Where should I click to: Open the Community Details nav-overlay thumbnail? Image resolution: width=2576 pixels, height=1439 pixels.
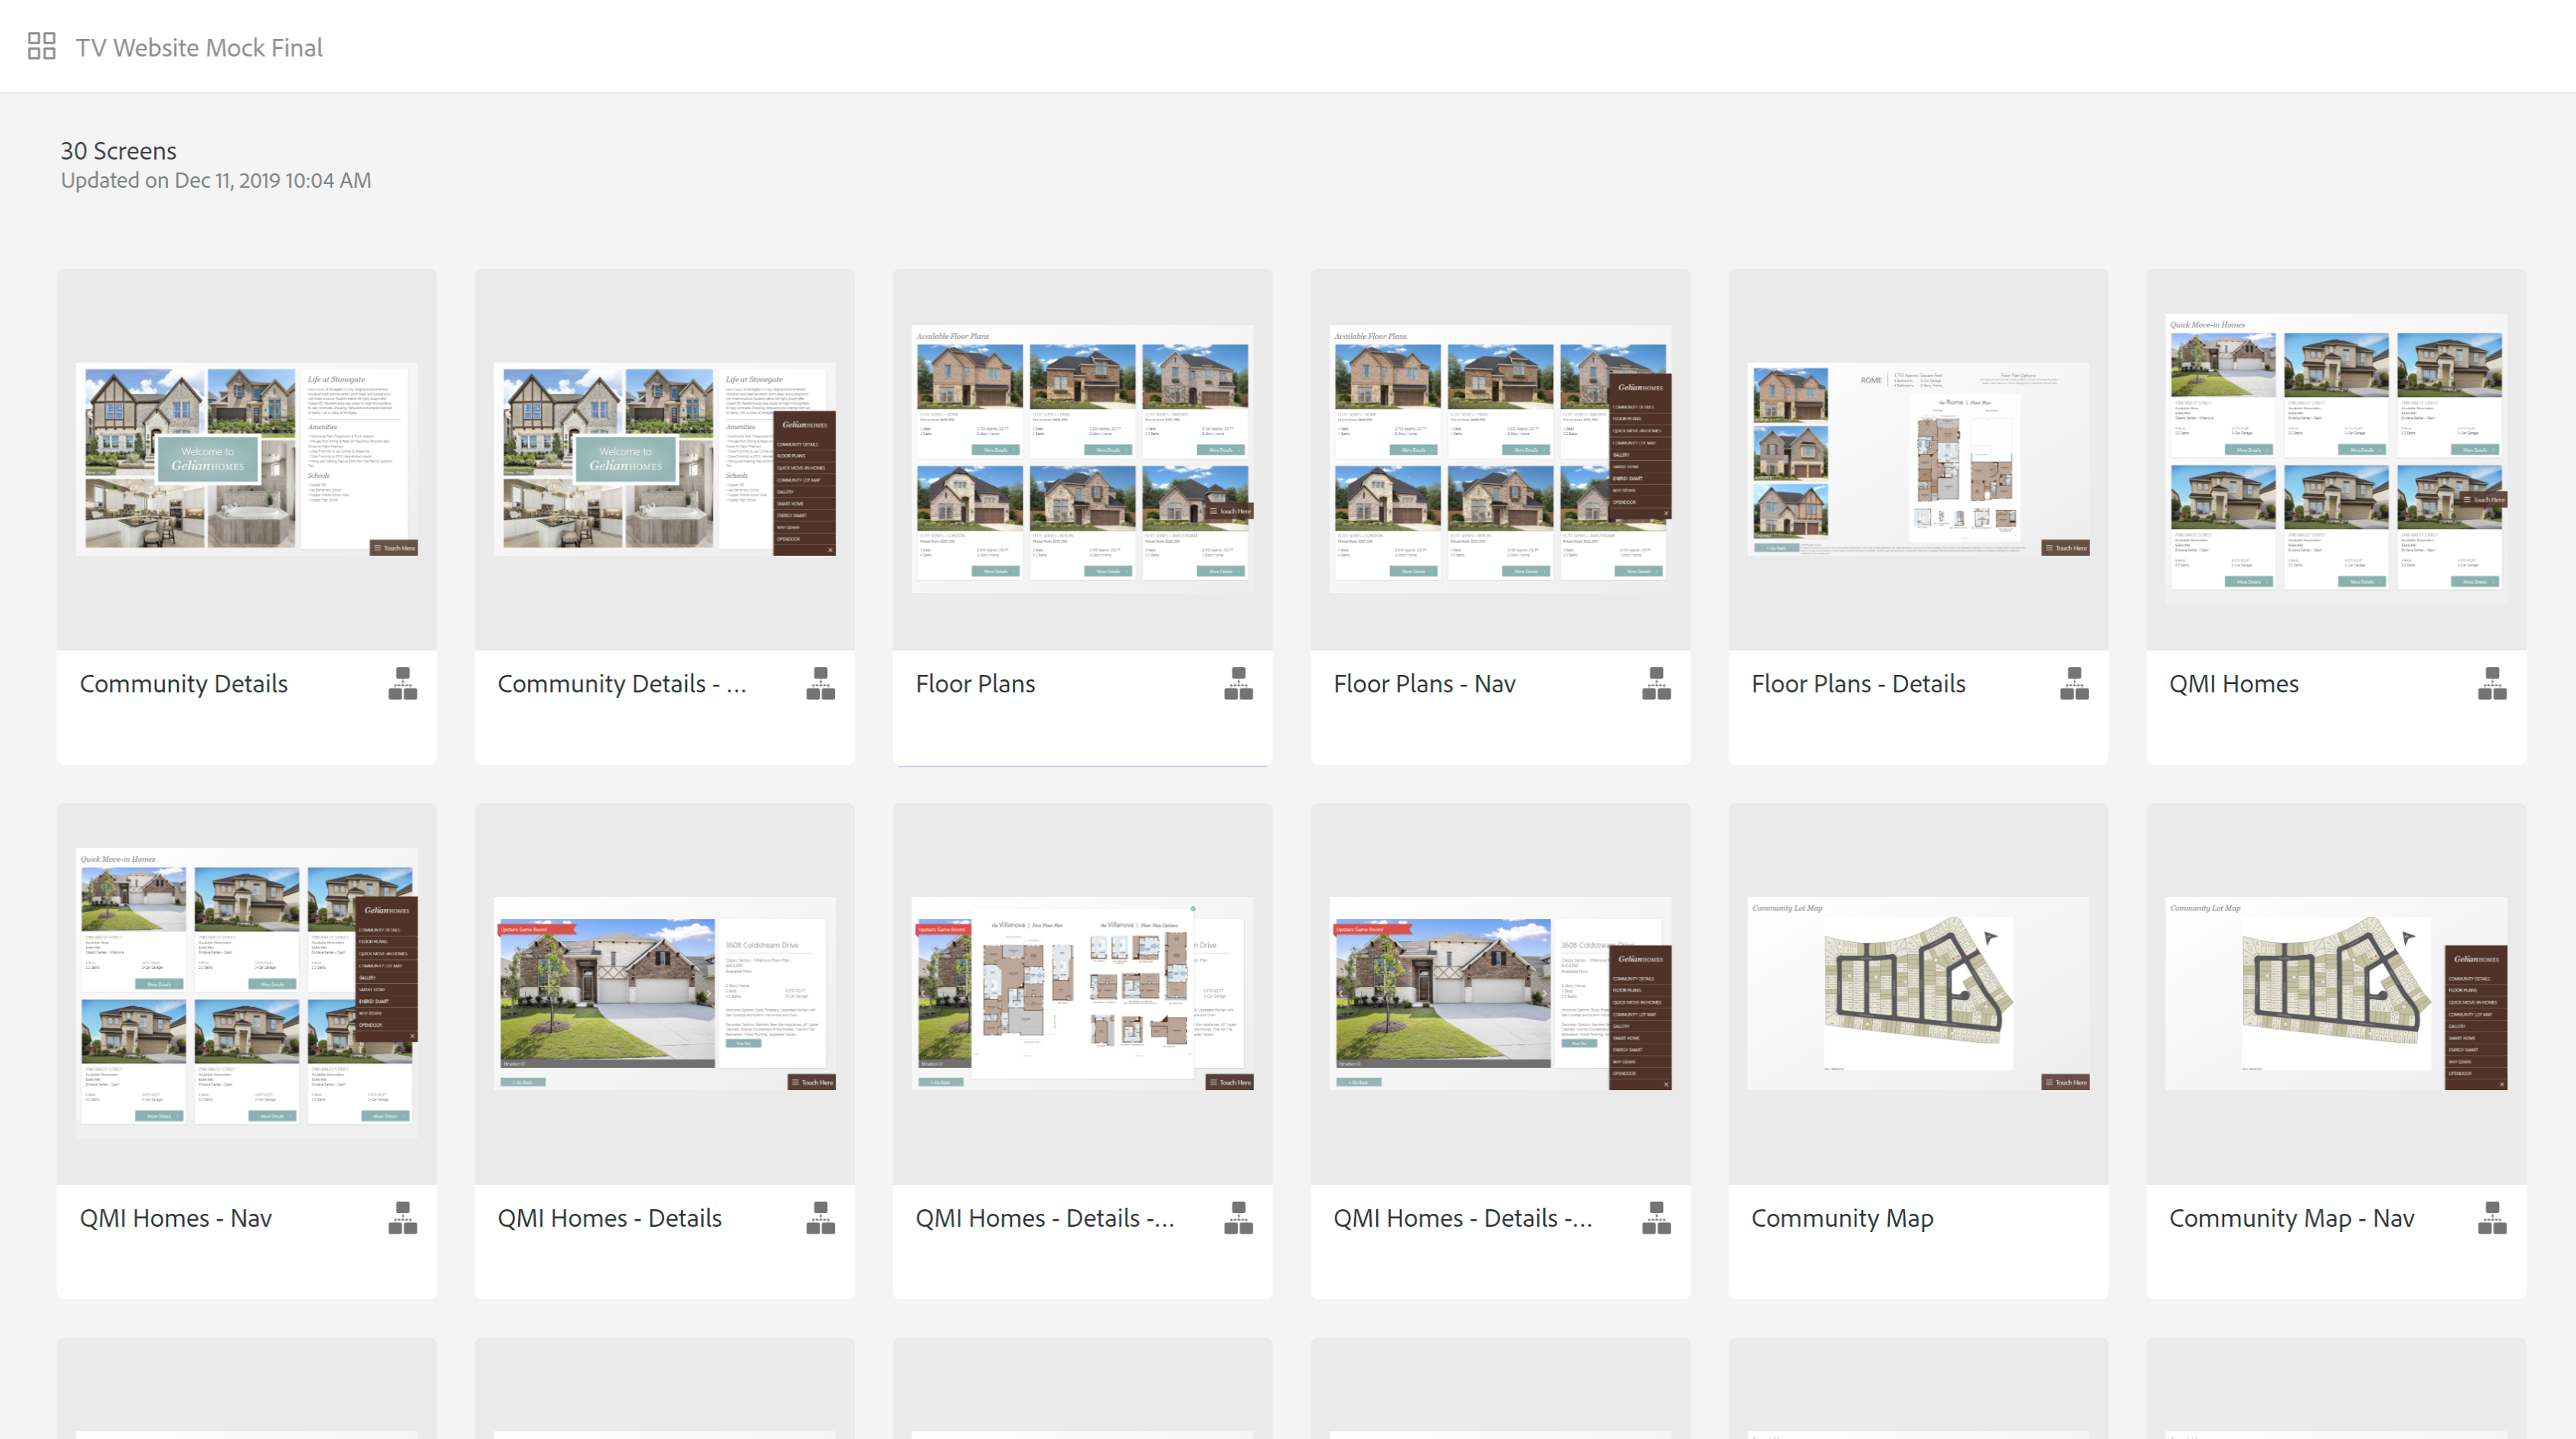click(664, 459)
